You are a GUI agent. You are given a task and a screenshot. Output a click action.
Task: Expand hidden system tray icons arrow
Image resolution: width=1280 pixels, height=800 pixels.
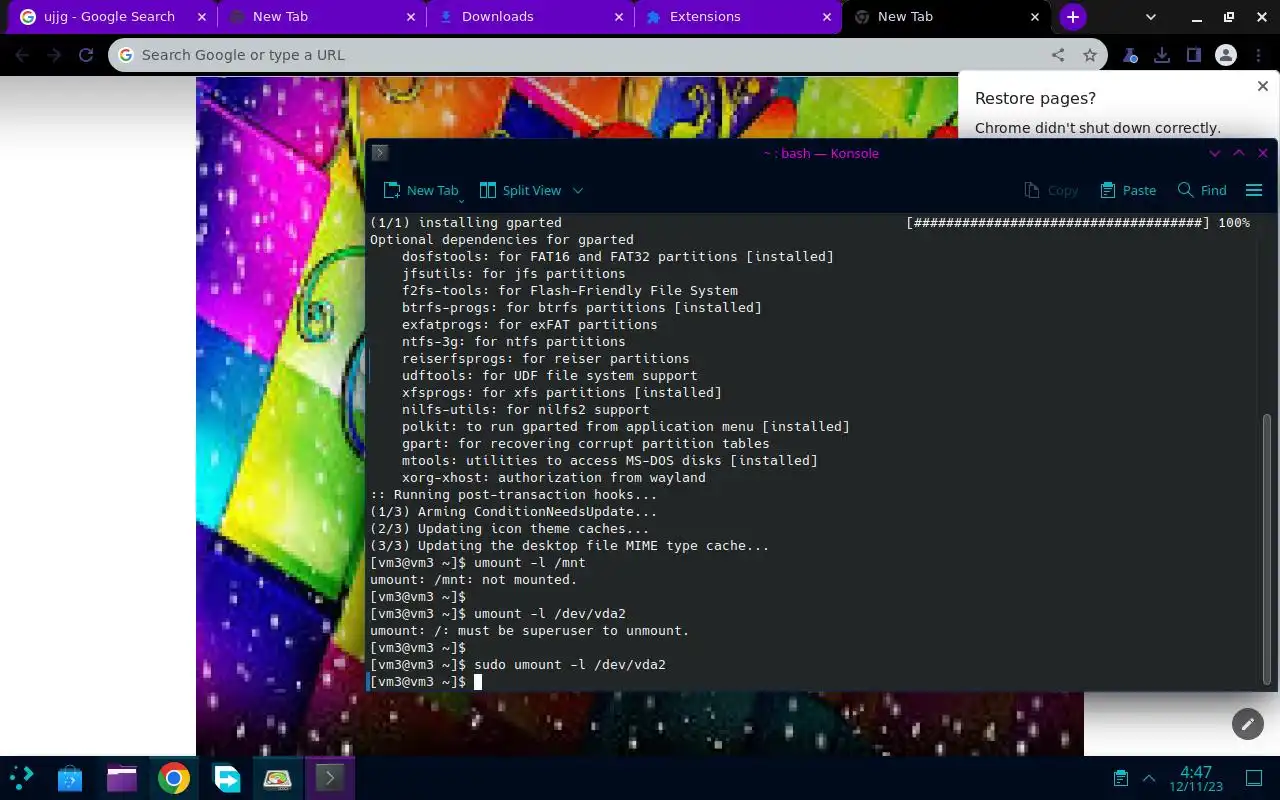click(1149, 778)
